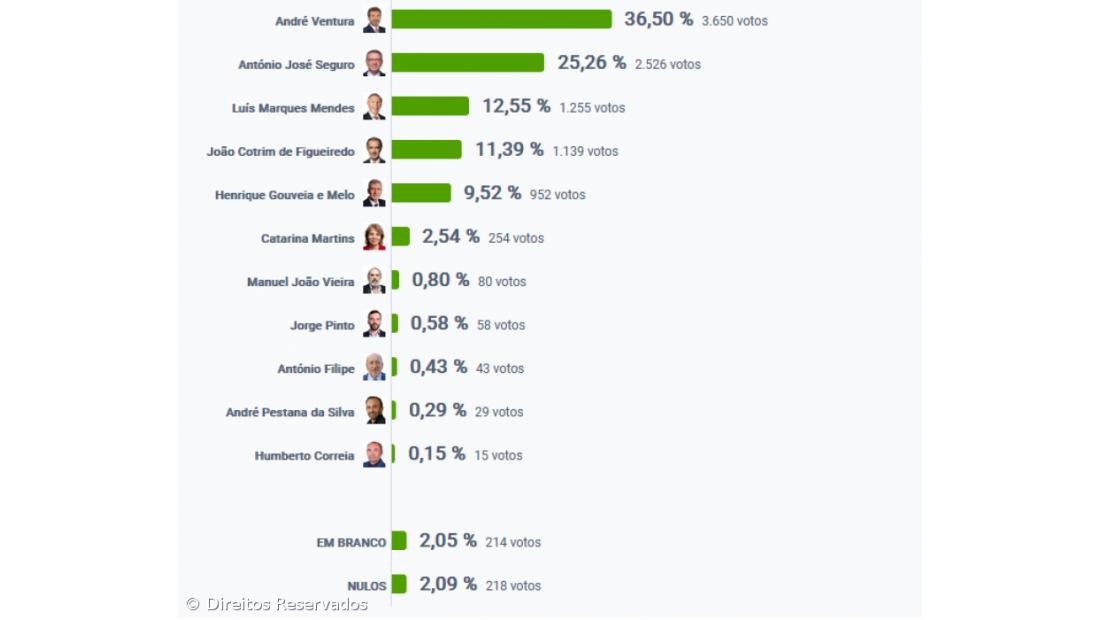Click the photo next to André Ventura

(x=374, y=20)
